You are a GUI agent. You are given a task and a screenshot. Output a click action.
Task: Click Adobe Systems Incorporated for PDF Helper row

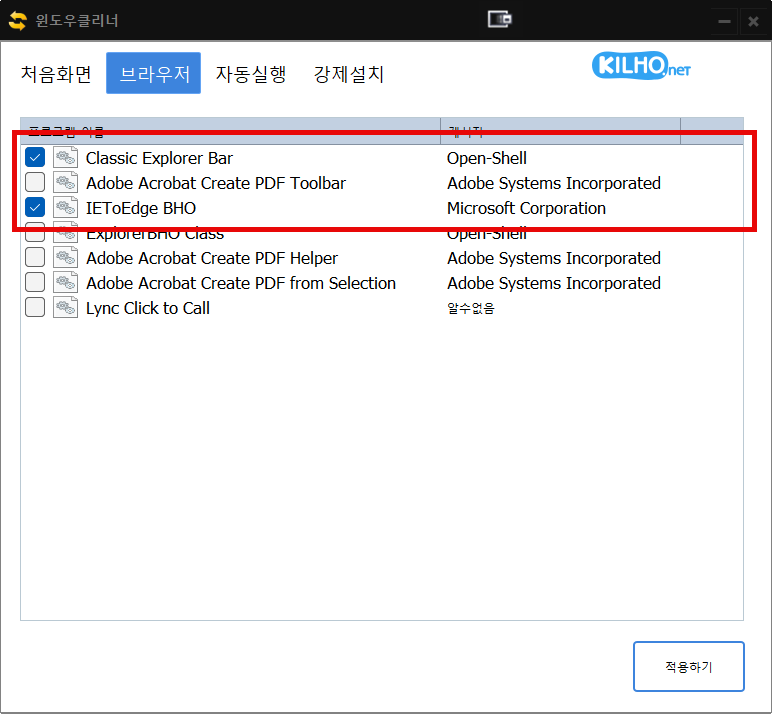point(553,258)
